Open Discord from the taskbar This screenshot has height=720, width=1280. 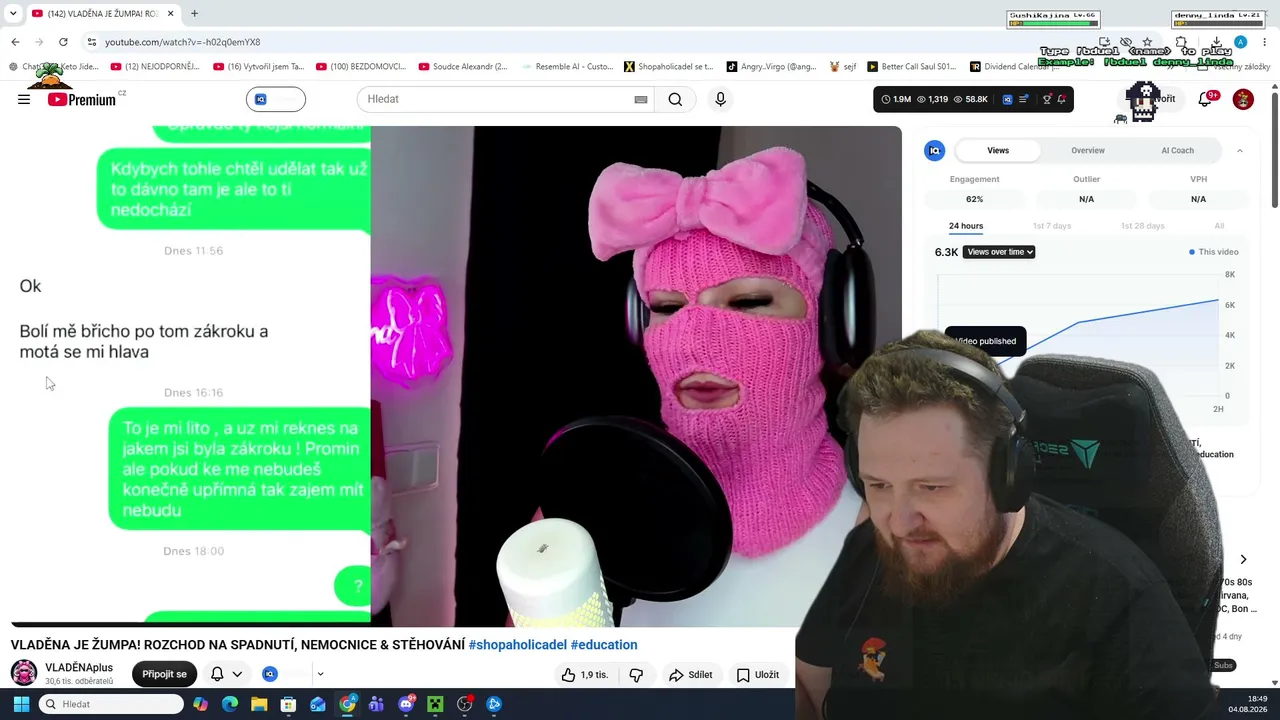(x=406, y=704)
